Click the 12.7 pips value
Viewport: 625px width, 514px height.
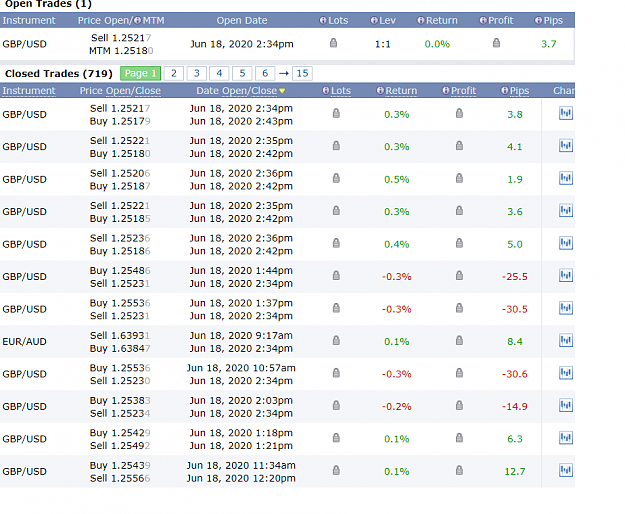pos(515,471)
